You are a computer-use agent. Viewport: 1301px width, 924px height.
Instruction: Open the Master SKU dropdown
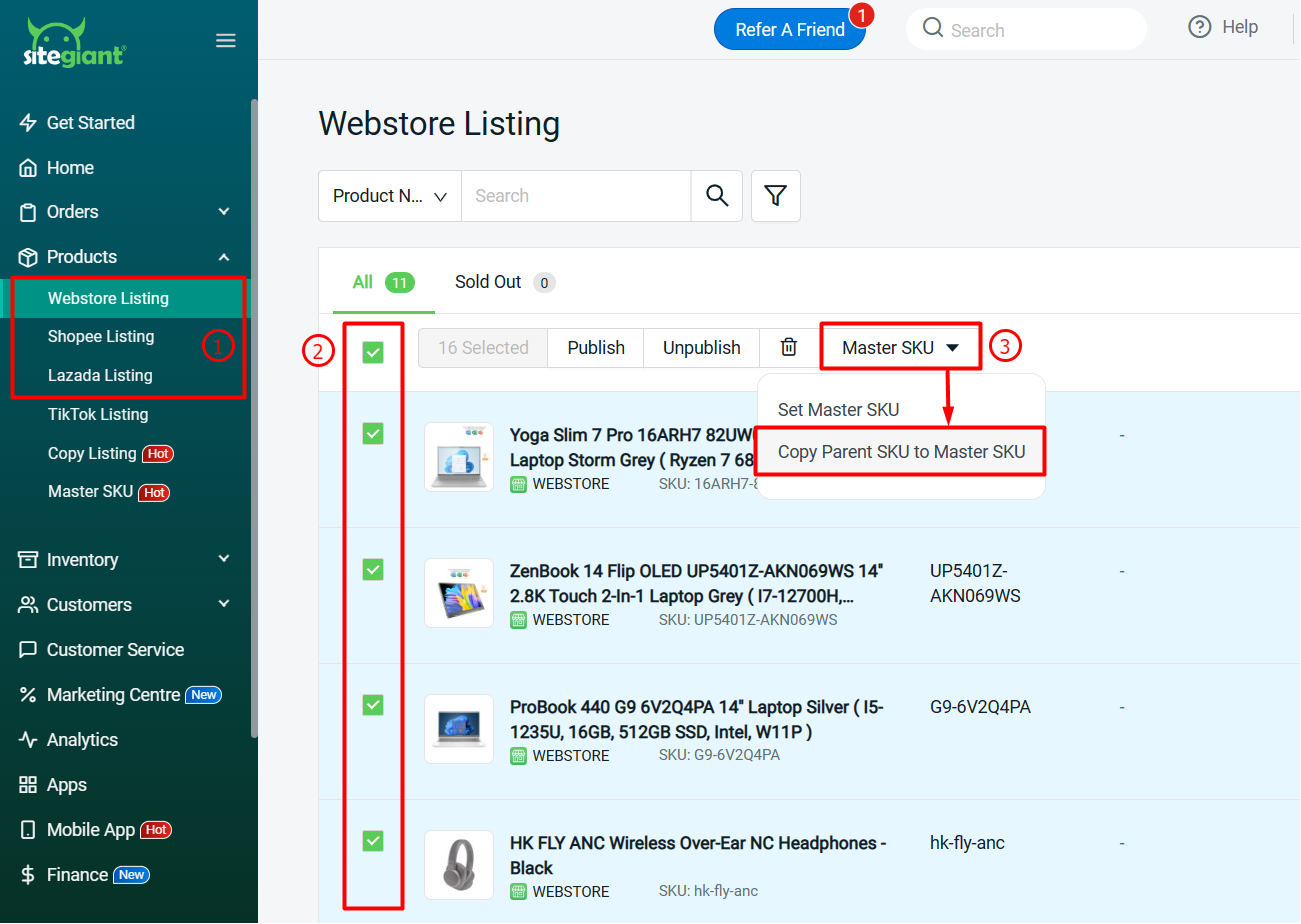900,347
